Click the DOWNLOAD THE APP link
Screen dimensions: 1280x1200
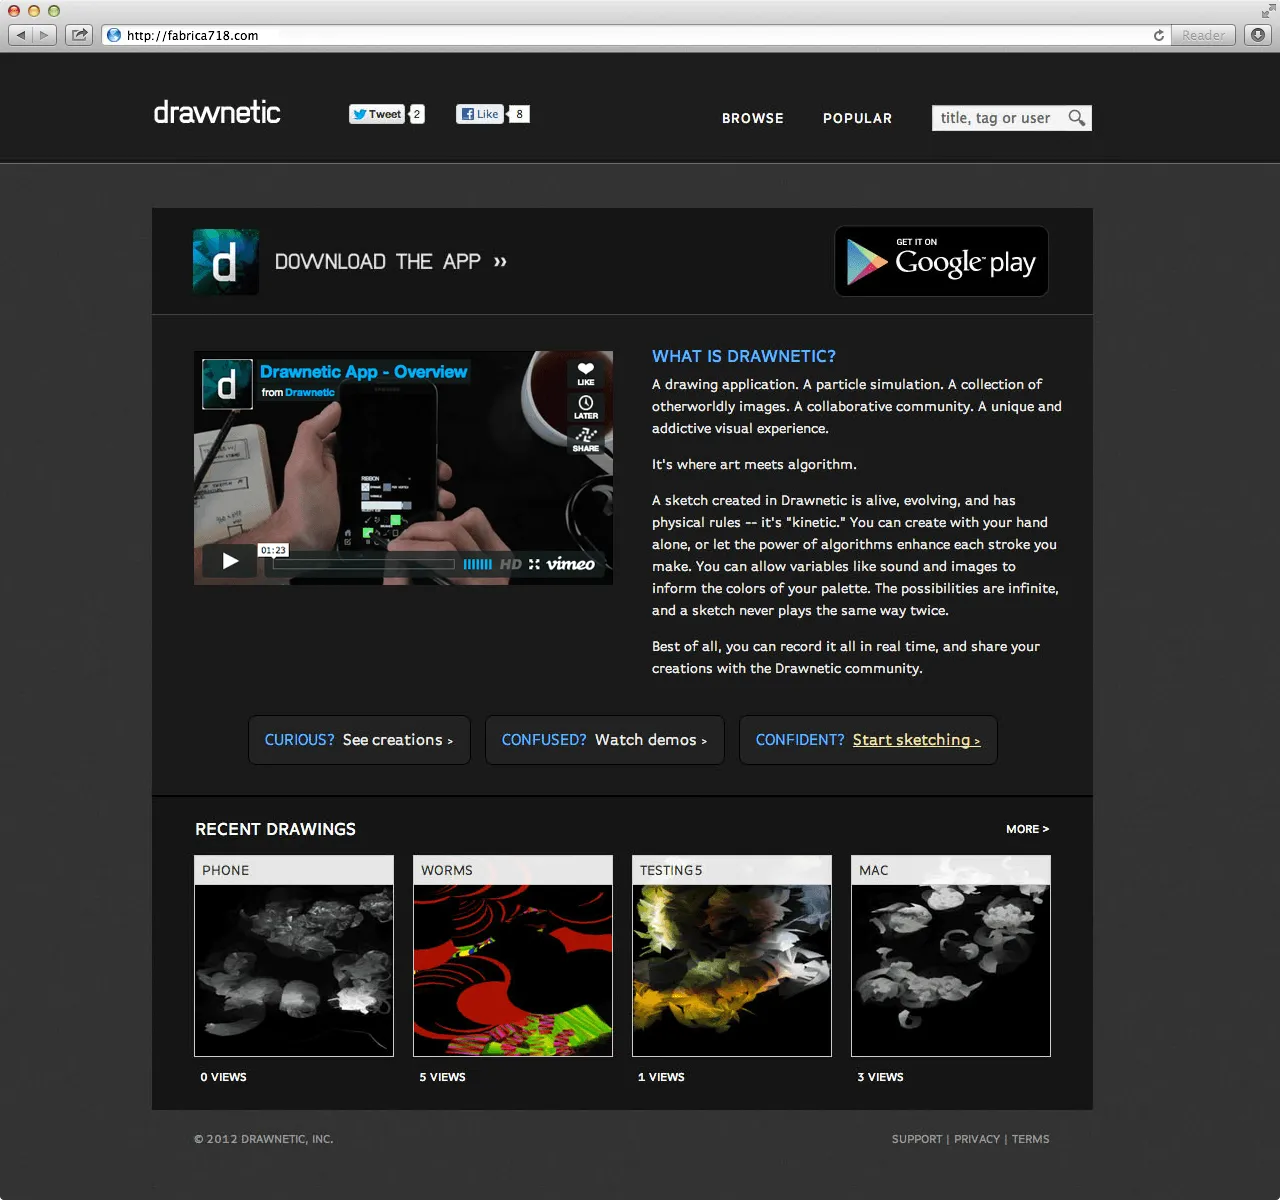pos(391,262)
